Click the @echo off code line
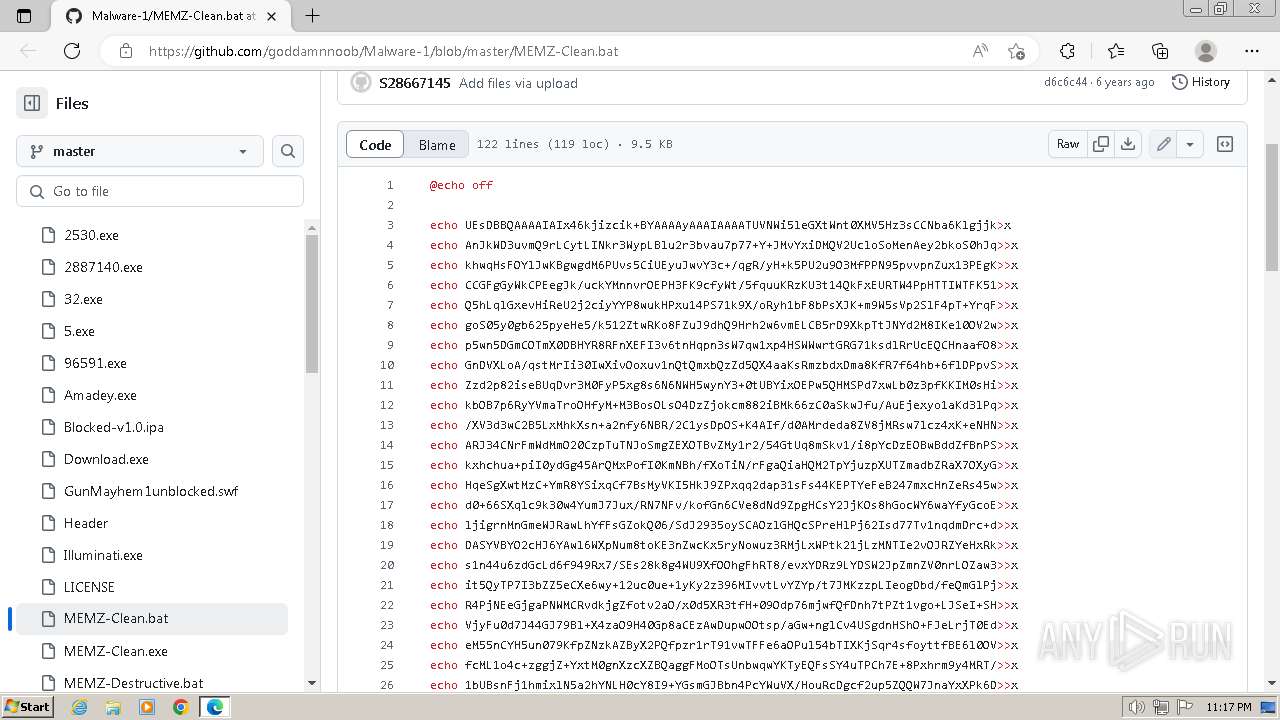Image resolution: width=1280 pixels, height=720 pixels. coord(461,185)
